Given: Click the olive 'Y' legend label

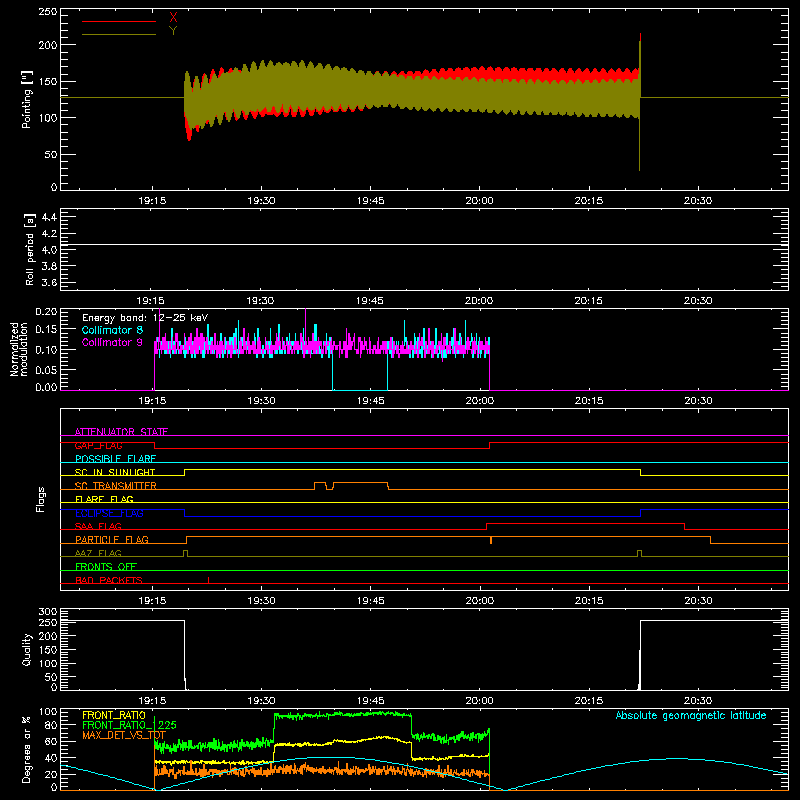Looking at the screenshot, I should (x=173, y=31).
